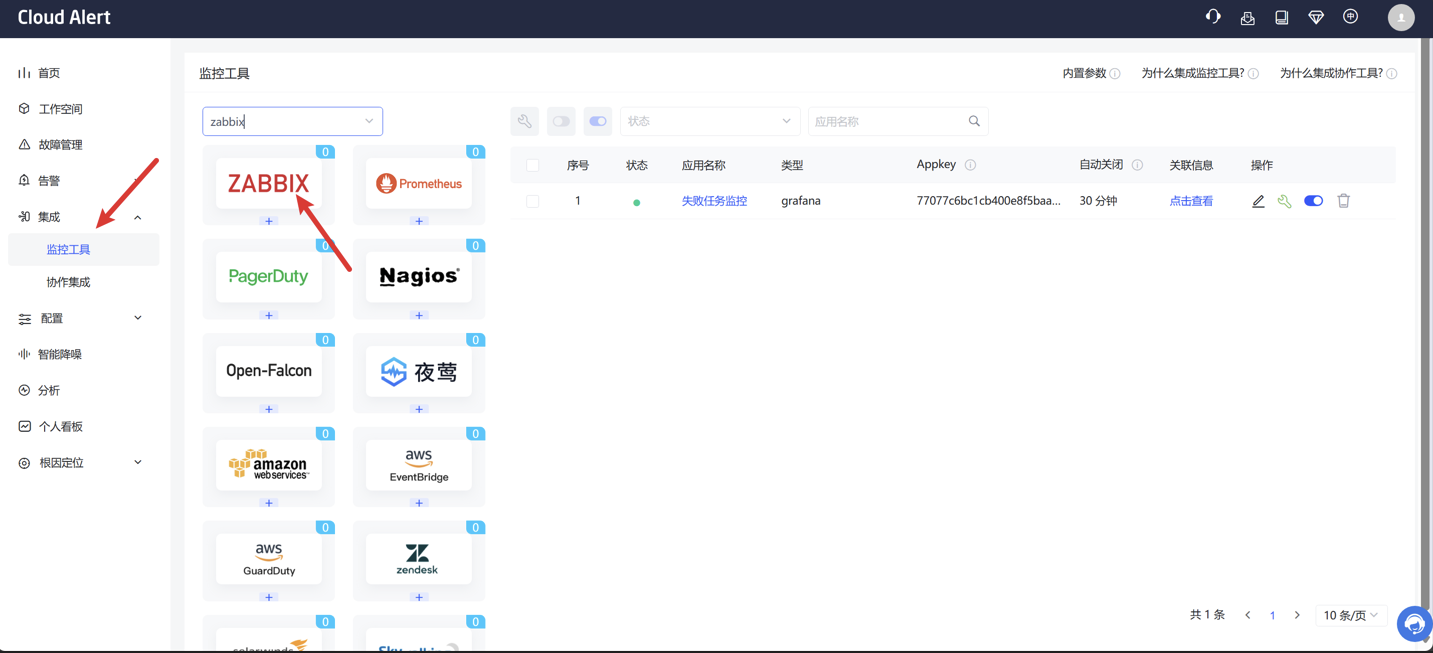Go to previous page arrow in pagination
The image size is (1433, 653).
pos(1248,615)
